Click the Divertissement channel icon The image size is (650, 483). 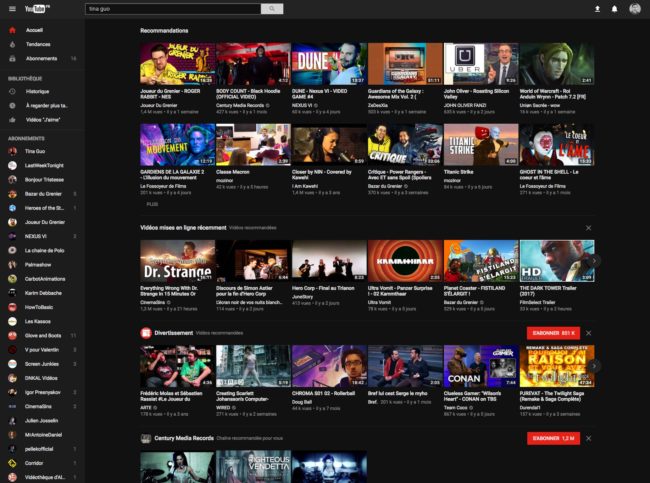146,333
